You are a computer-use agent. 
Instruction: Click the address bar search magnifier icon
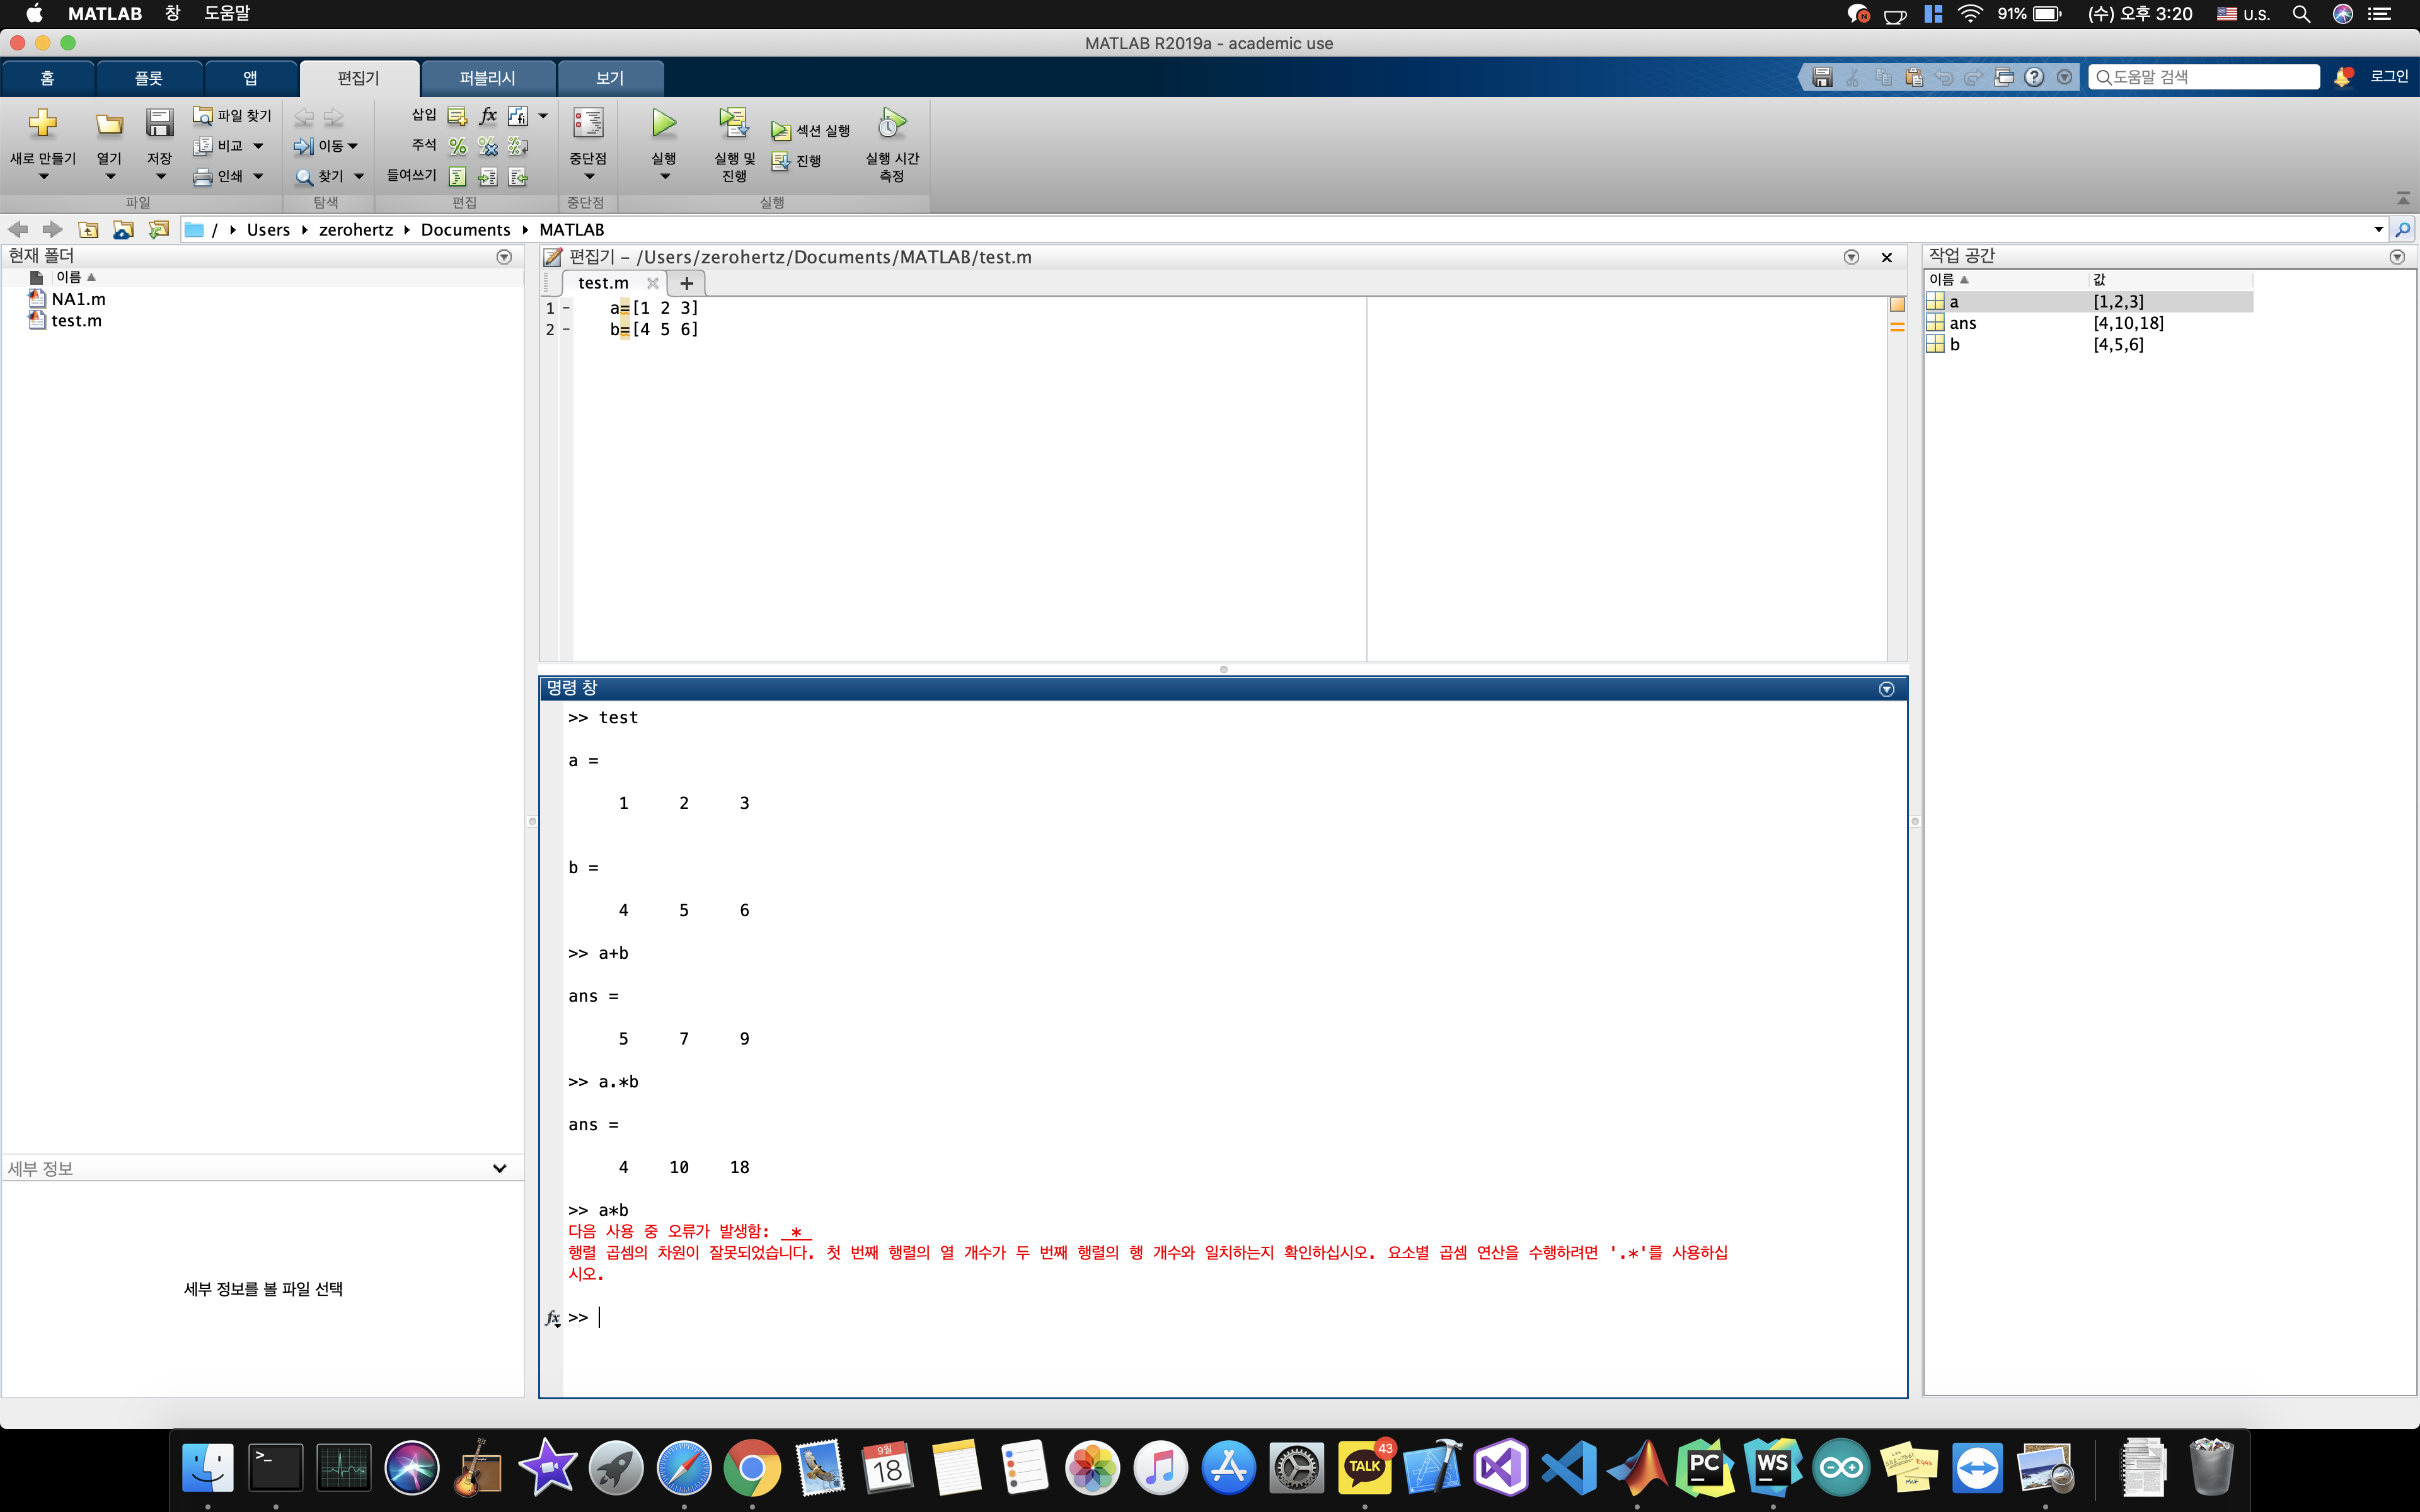point(2403,230)
